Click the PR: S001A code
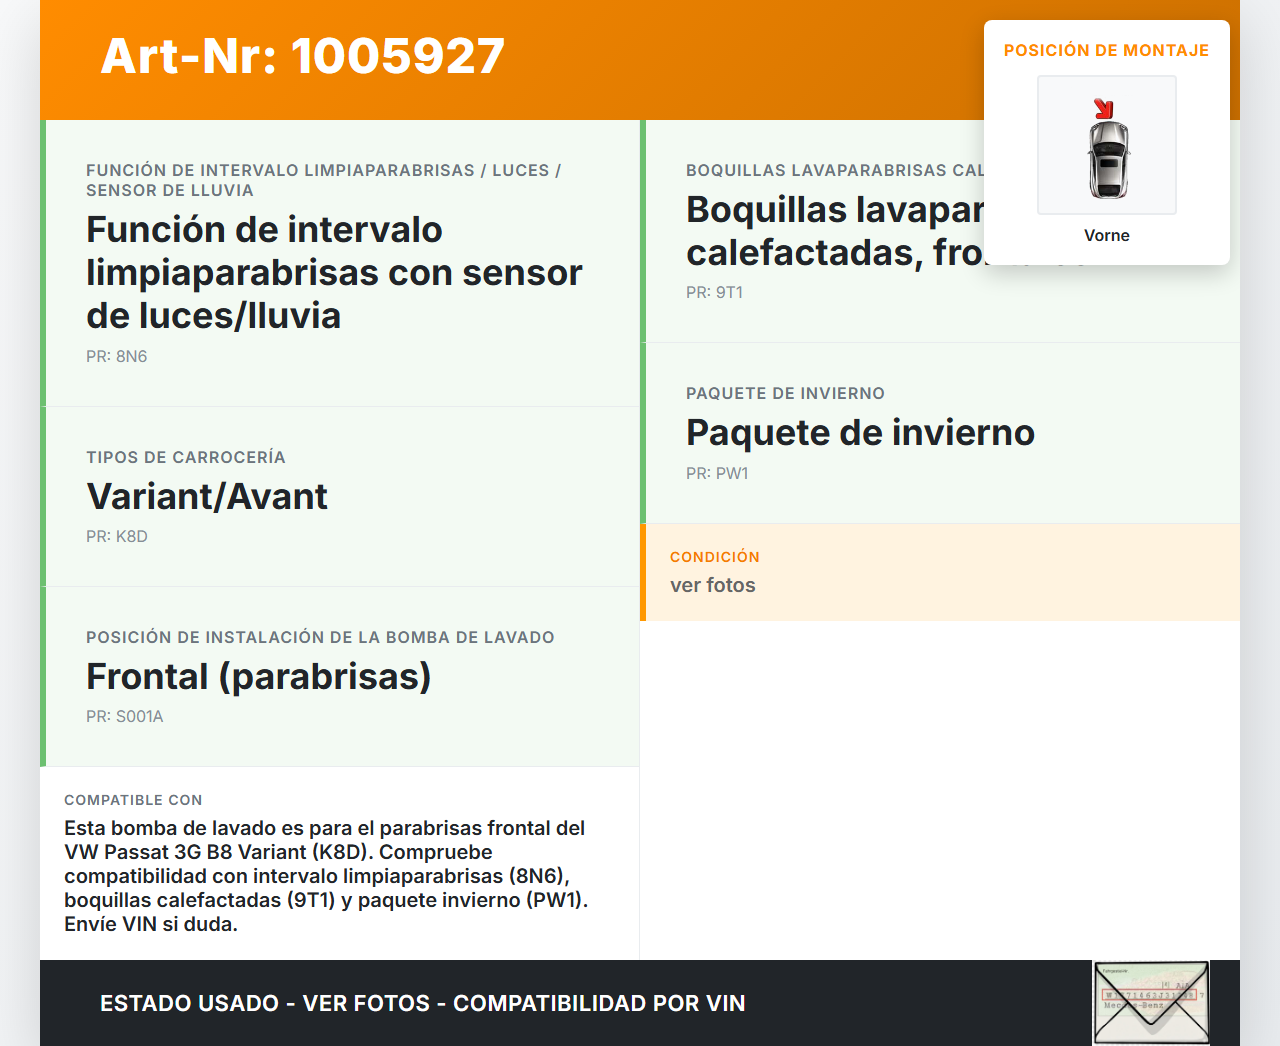Screen dimensions: 1280x1046 (124, 716)
